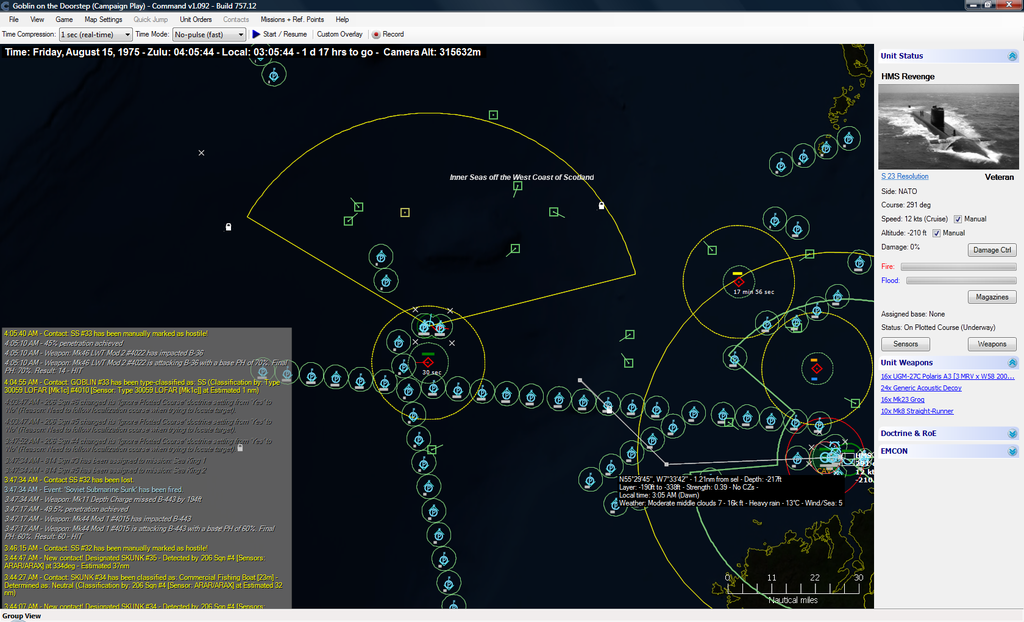Click green neutral square contact below map title
Image resolution: width=1024 pixels, height=622 pixels.
[517, 186]
